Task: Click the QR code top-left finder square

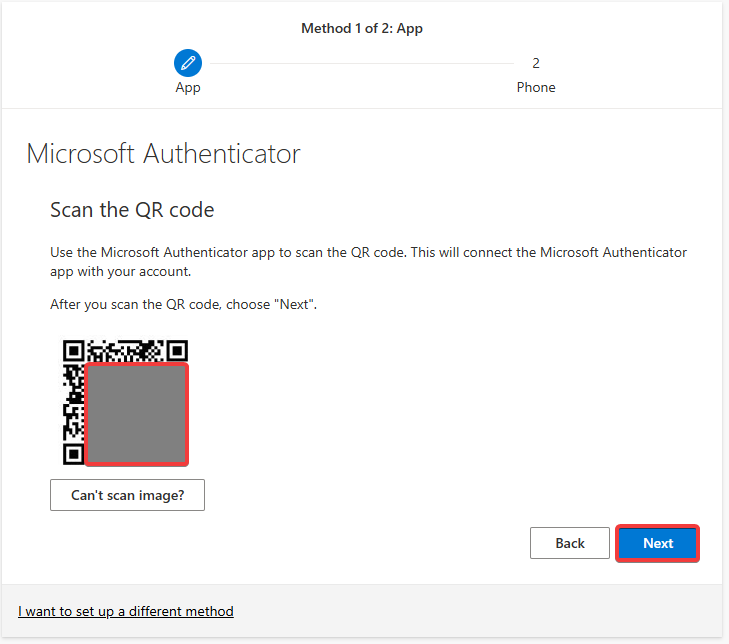Action: (x=73, y=351)
